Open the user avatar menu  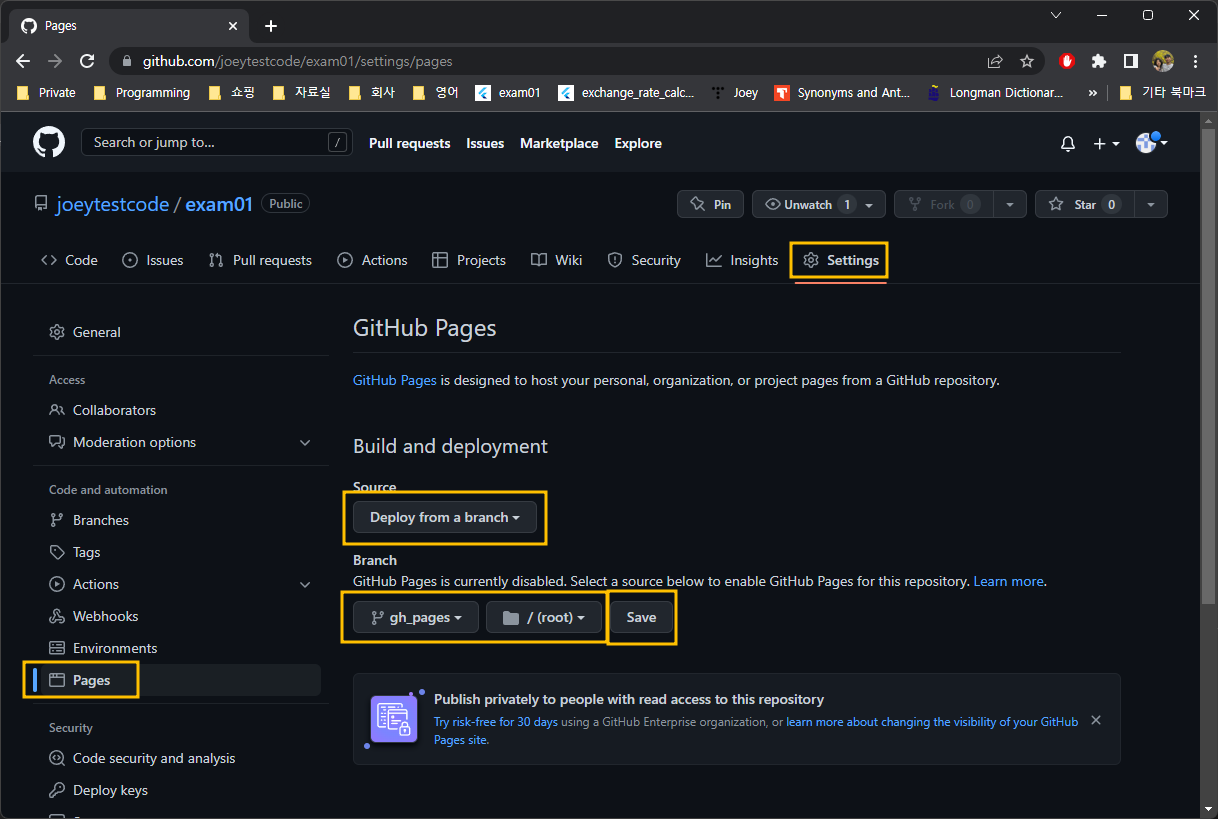pyautogui.click(x=1152, y=142)
